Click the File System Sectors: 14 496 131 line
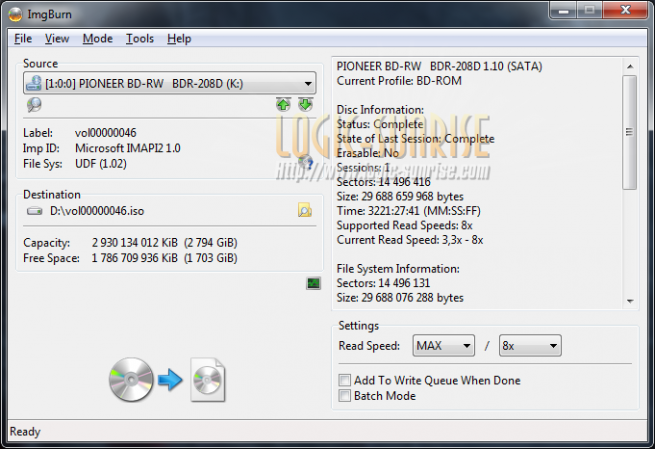This screenshot has height=449, width=655. [x=383, y=283]
